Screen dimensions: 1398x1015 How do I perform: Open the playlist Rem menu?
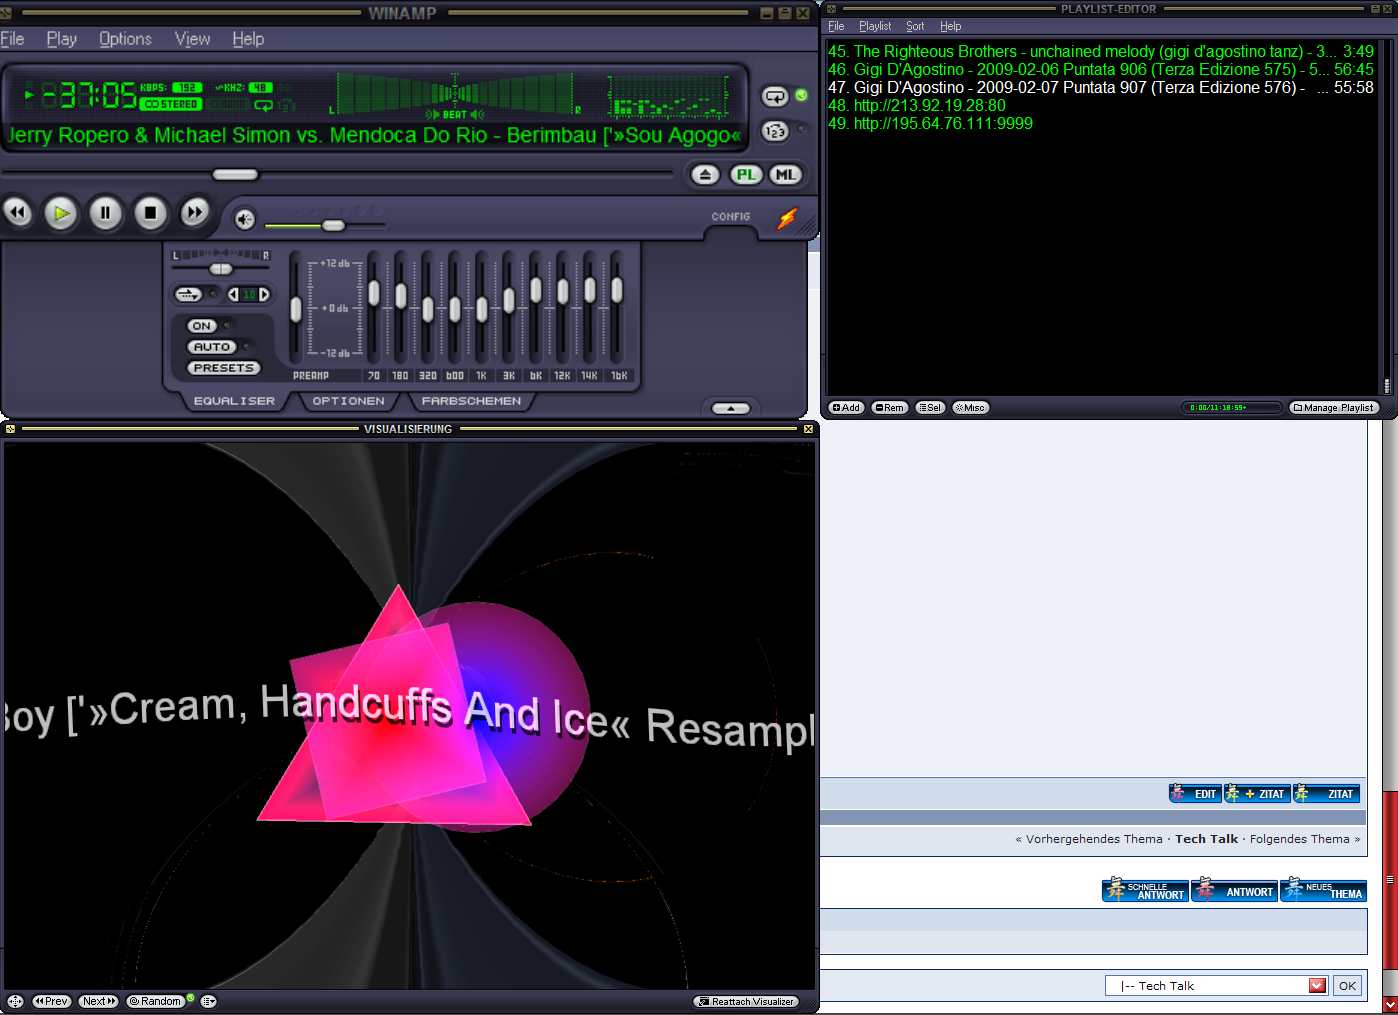(889, 408)
